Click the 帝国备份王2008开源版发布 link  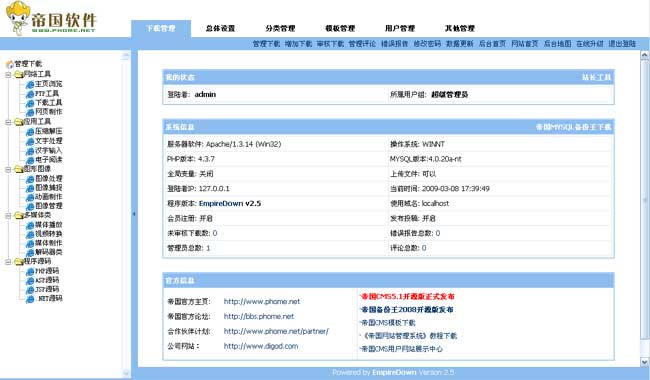(x=407, y=310)
